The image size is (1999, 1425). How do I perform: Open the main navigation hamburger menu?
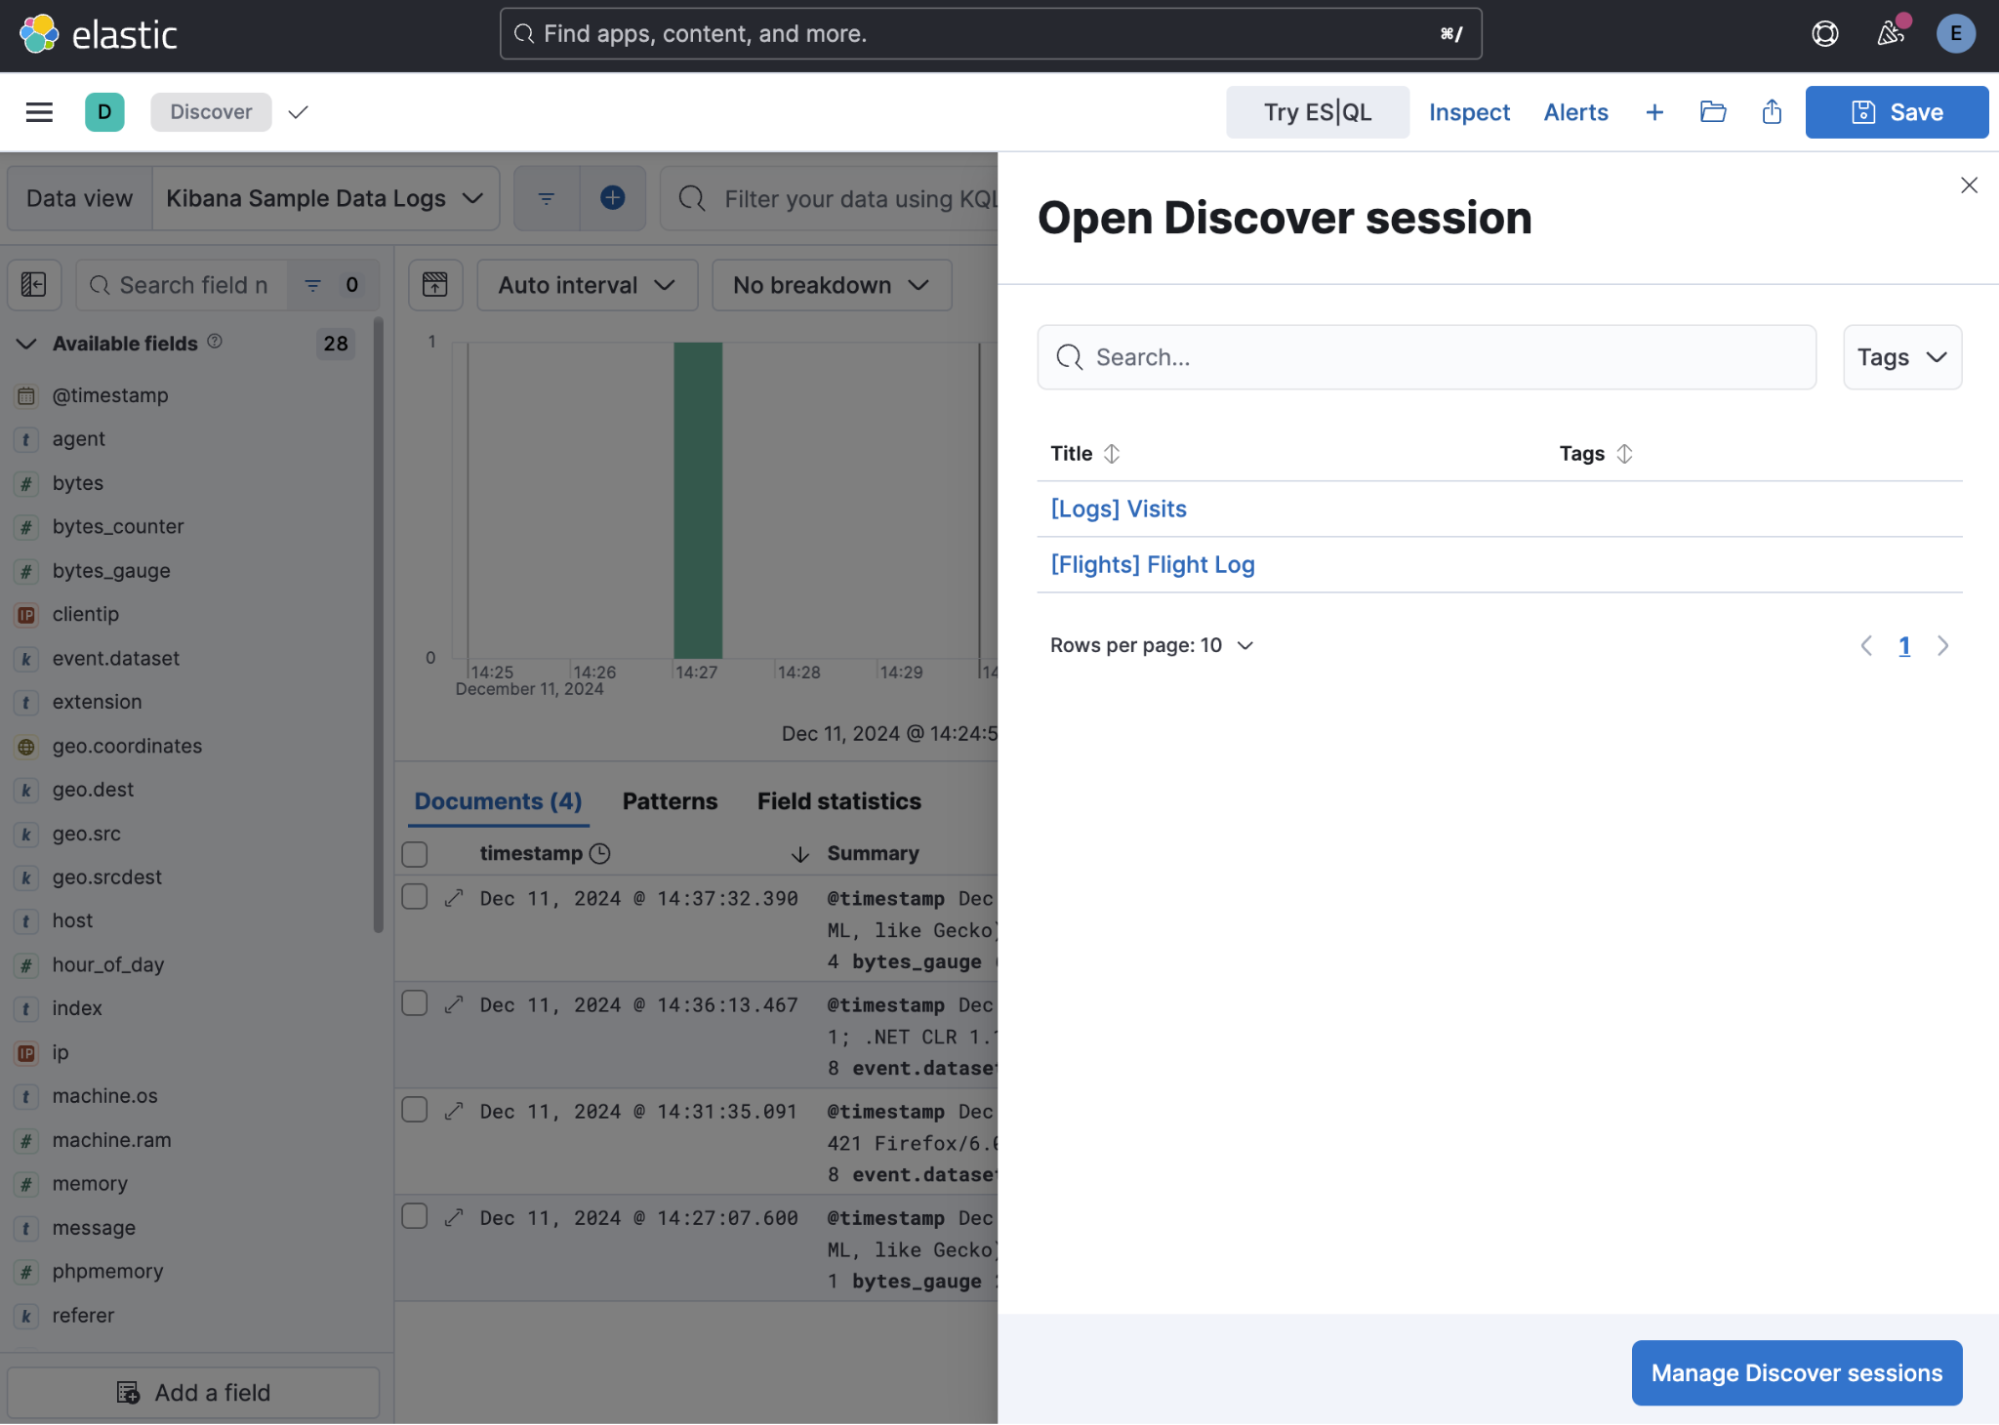38,111
